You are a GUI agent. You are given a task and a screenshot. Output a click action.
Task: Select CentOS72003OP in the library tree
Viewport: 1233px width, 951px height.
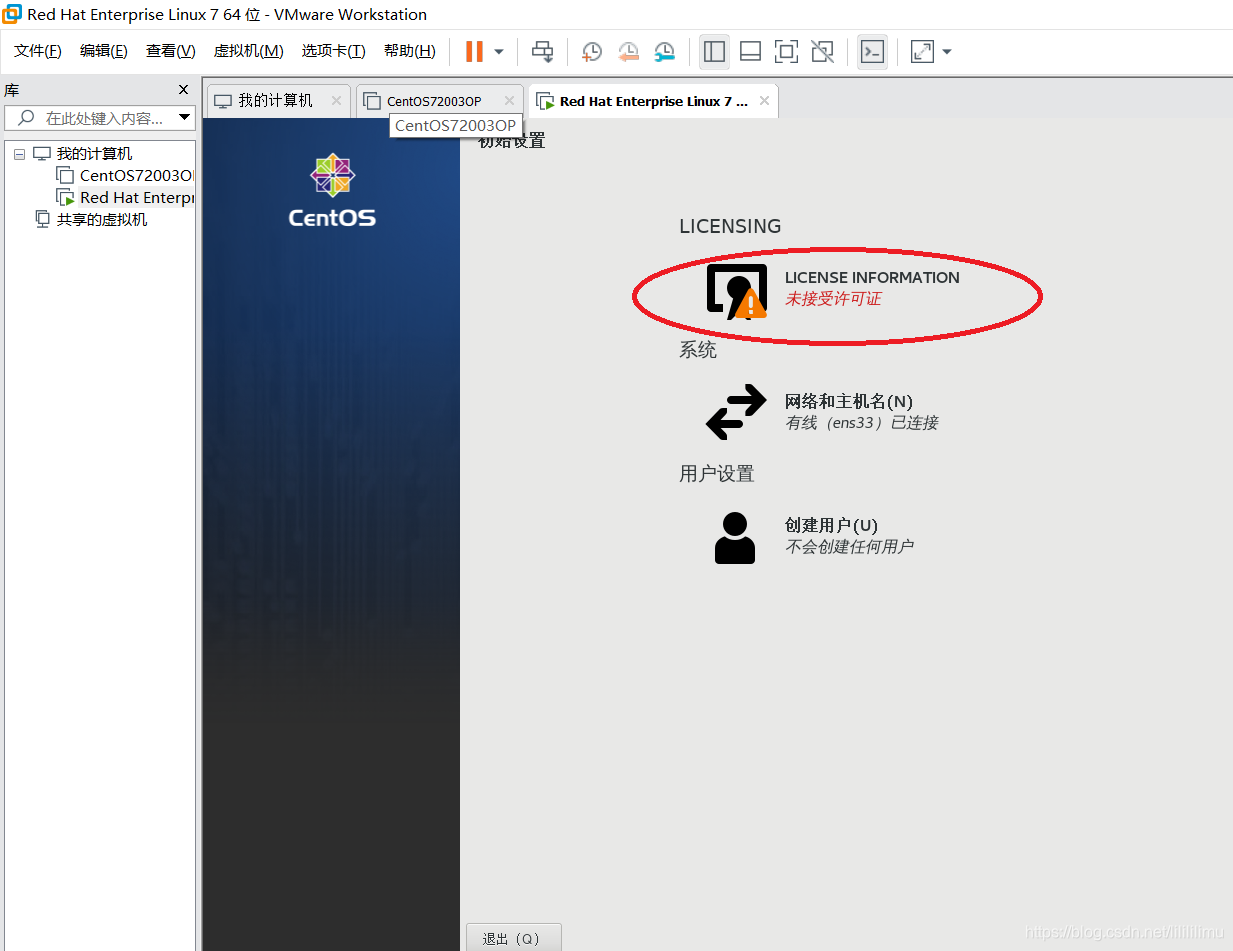136,176
